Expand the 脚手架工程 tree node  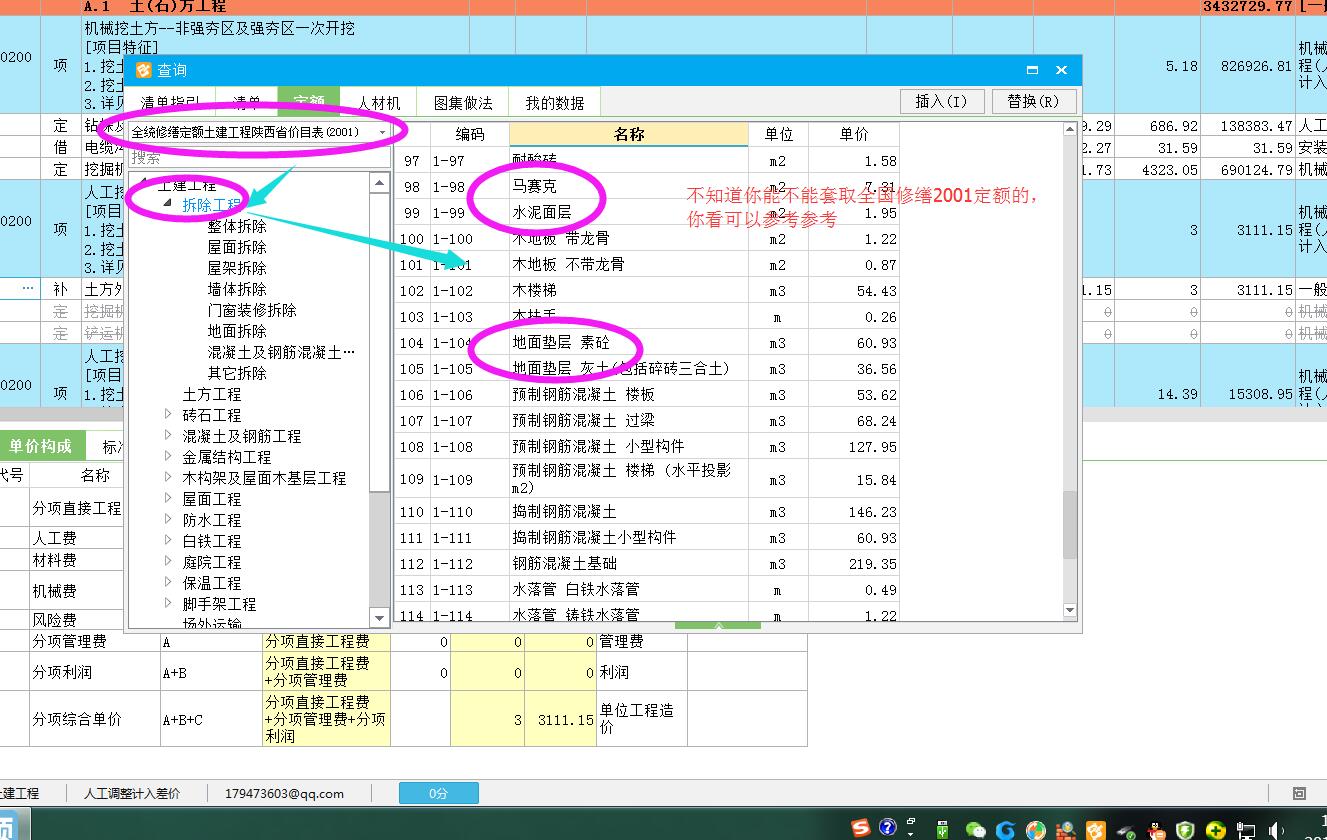point(167,604)
